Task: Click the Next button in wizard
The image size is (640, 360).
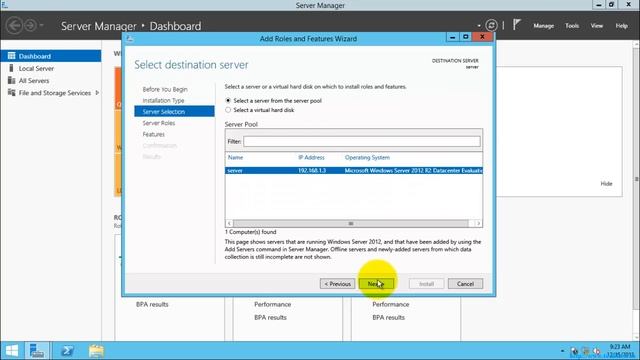Action: [x=376, y=284]
